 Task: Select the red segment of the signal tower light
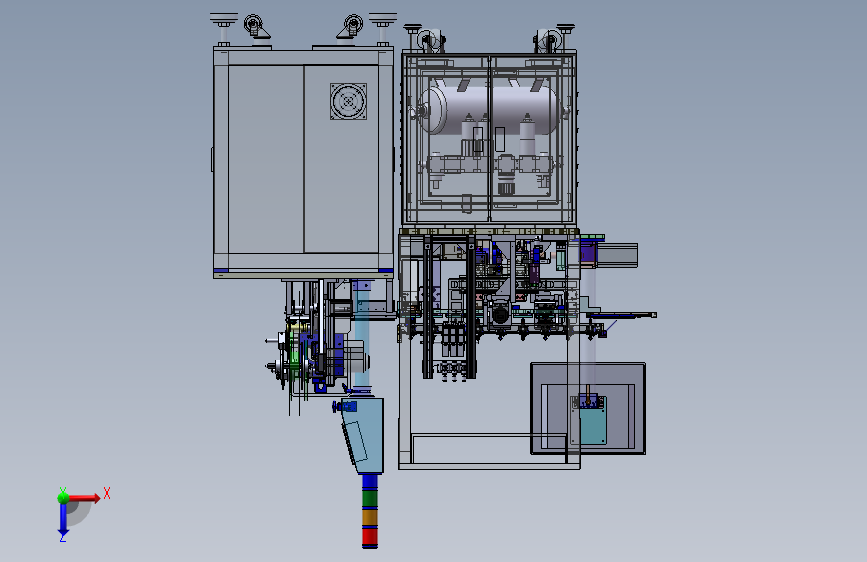point(370,536)
